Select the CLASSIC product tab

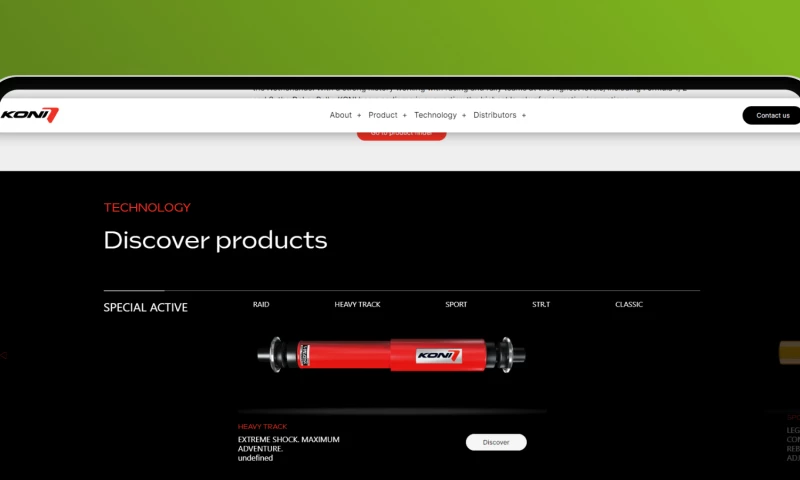[629, 305]
